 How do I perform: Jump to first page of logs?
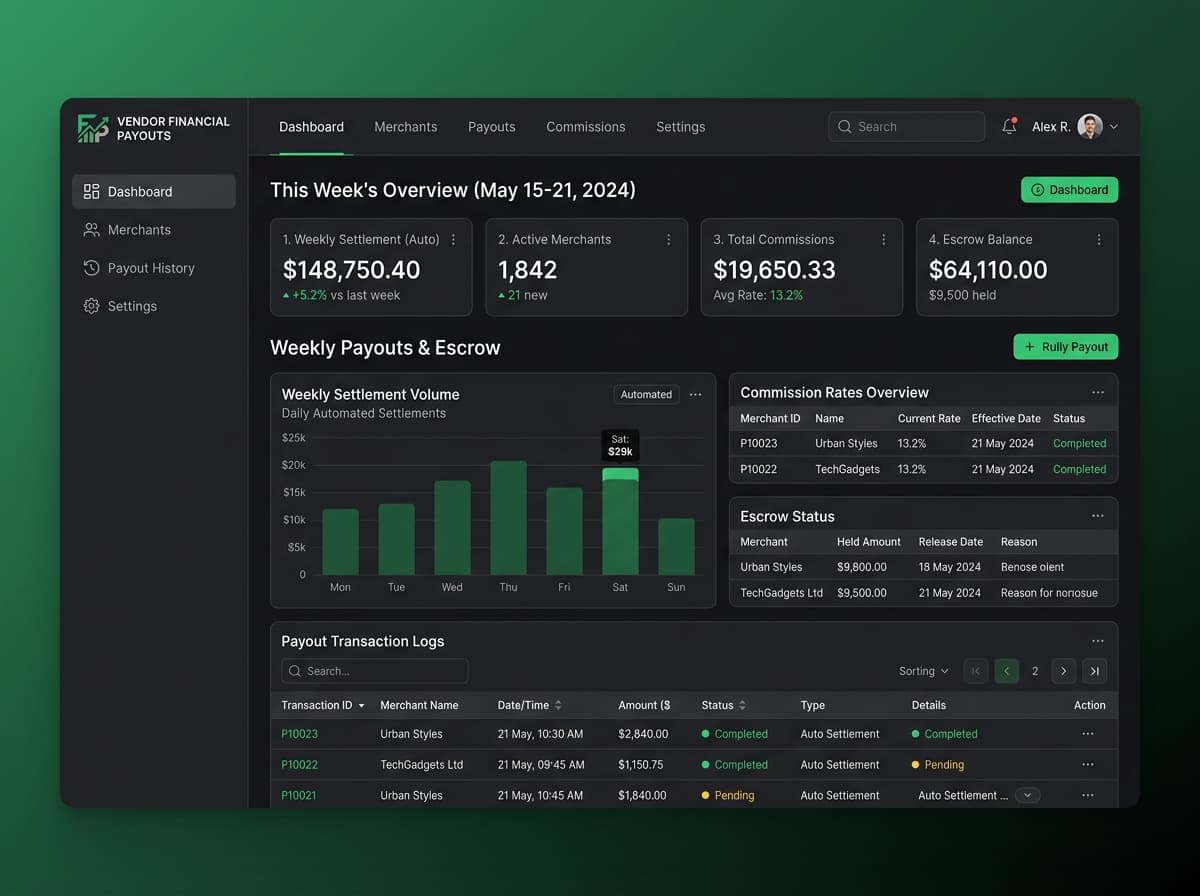point(976,671)
